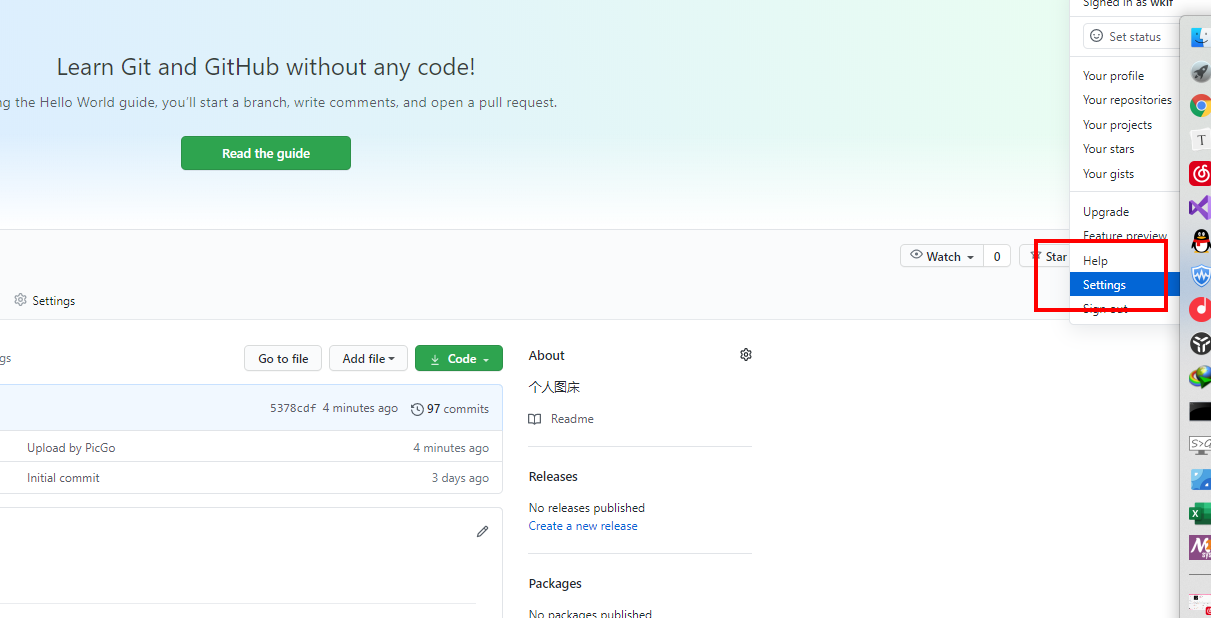Choose Your stars in the menu

pos(1109,149)
